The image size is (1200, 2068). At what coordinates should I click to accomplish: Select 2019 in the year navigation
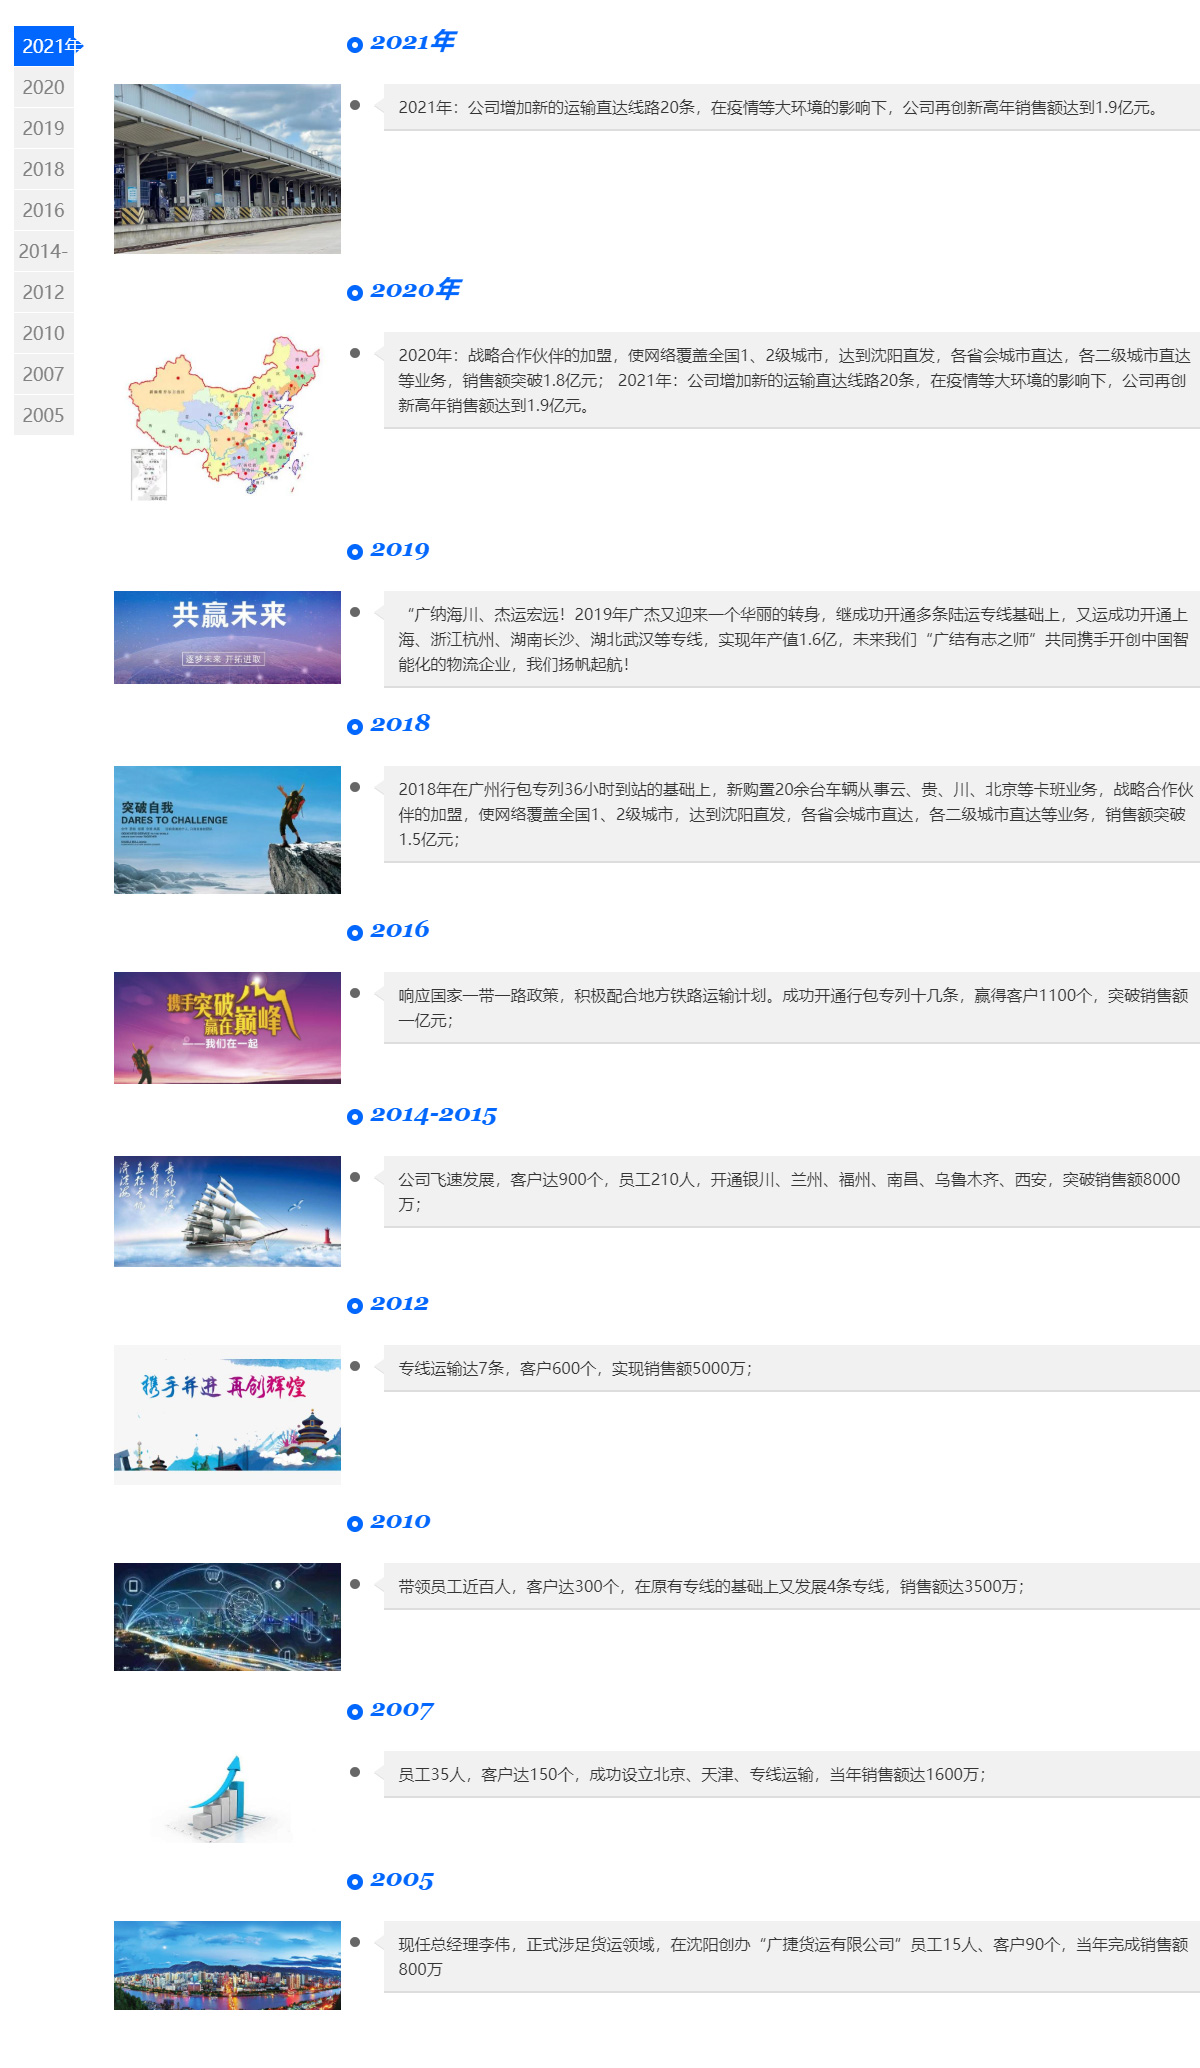[44, 128]
